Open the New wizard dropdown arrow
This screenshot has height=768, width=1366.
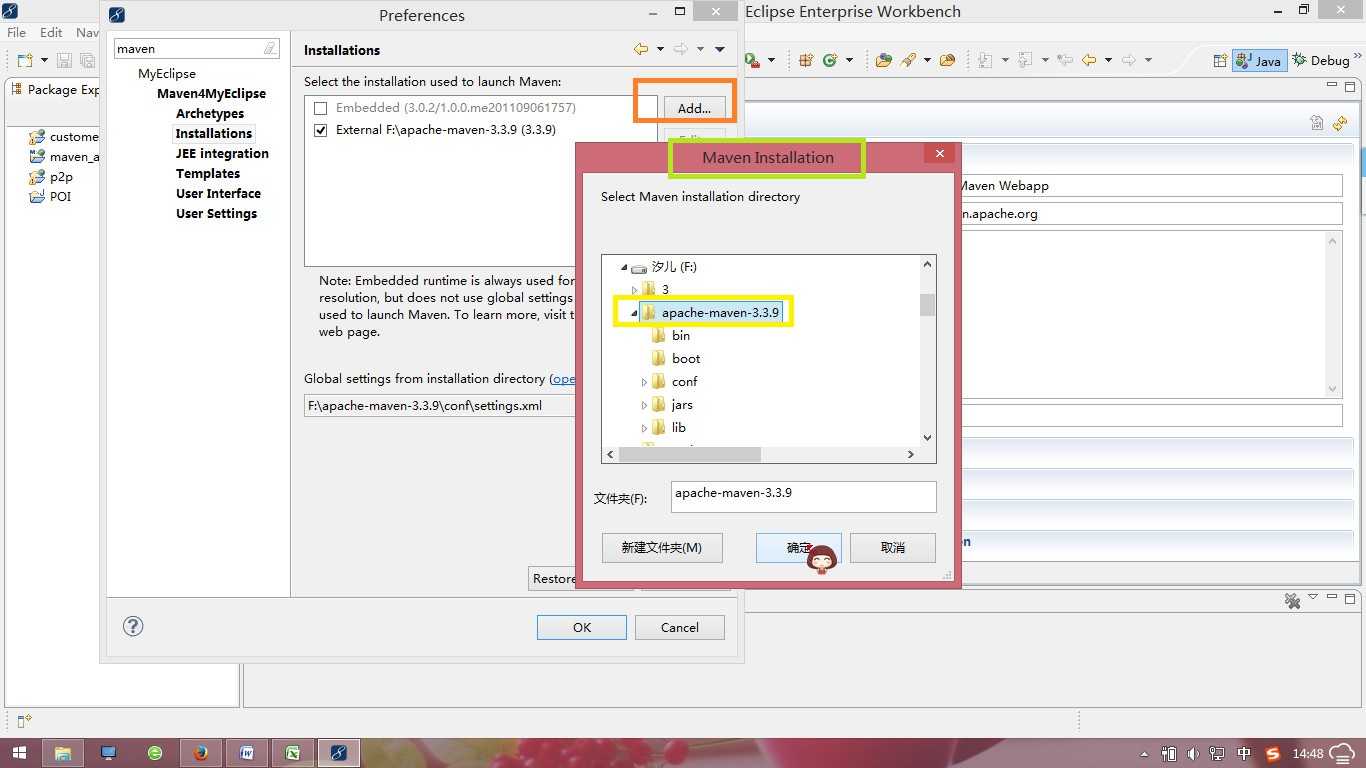42,60
